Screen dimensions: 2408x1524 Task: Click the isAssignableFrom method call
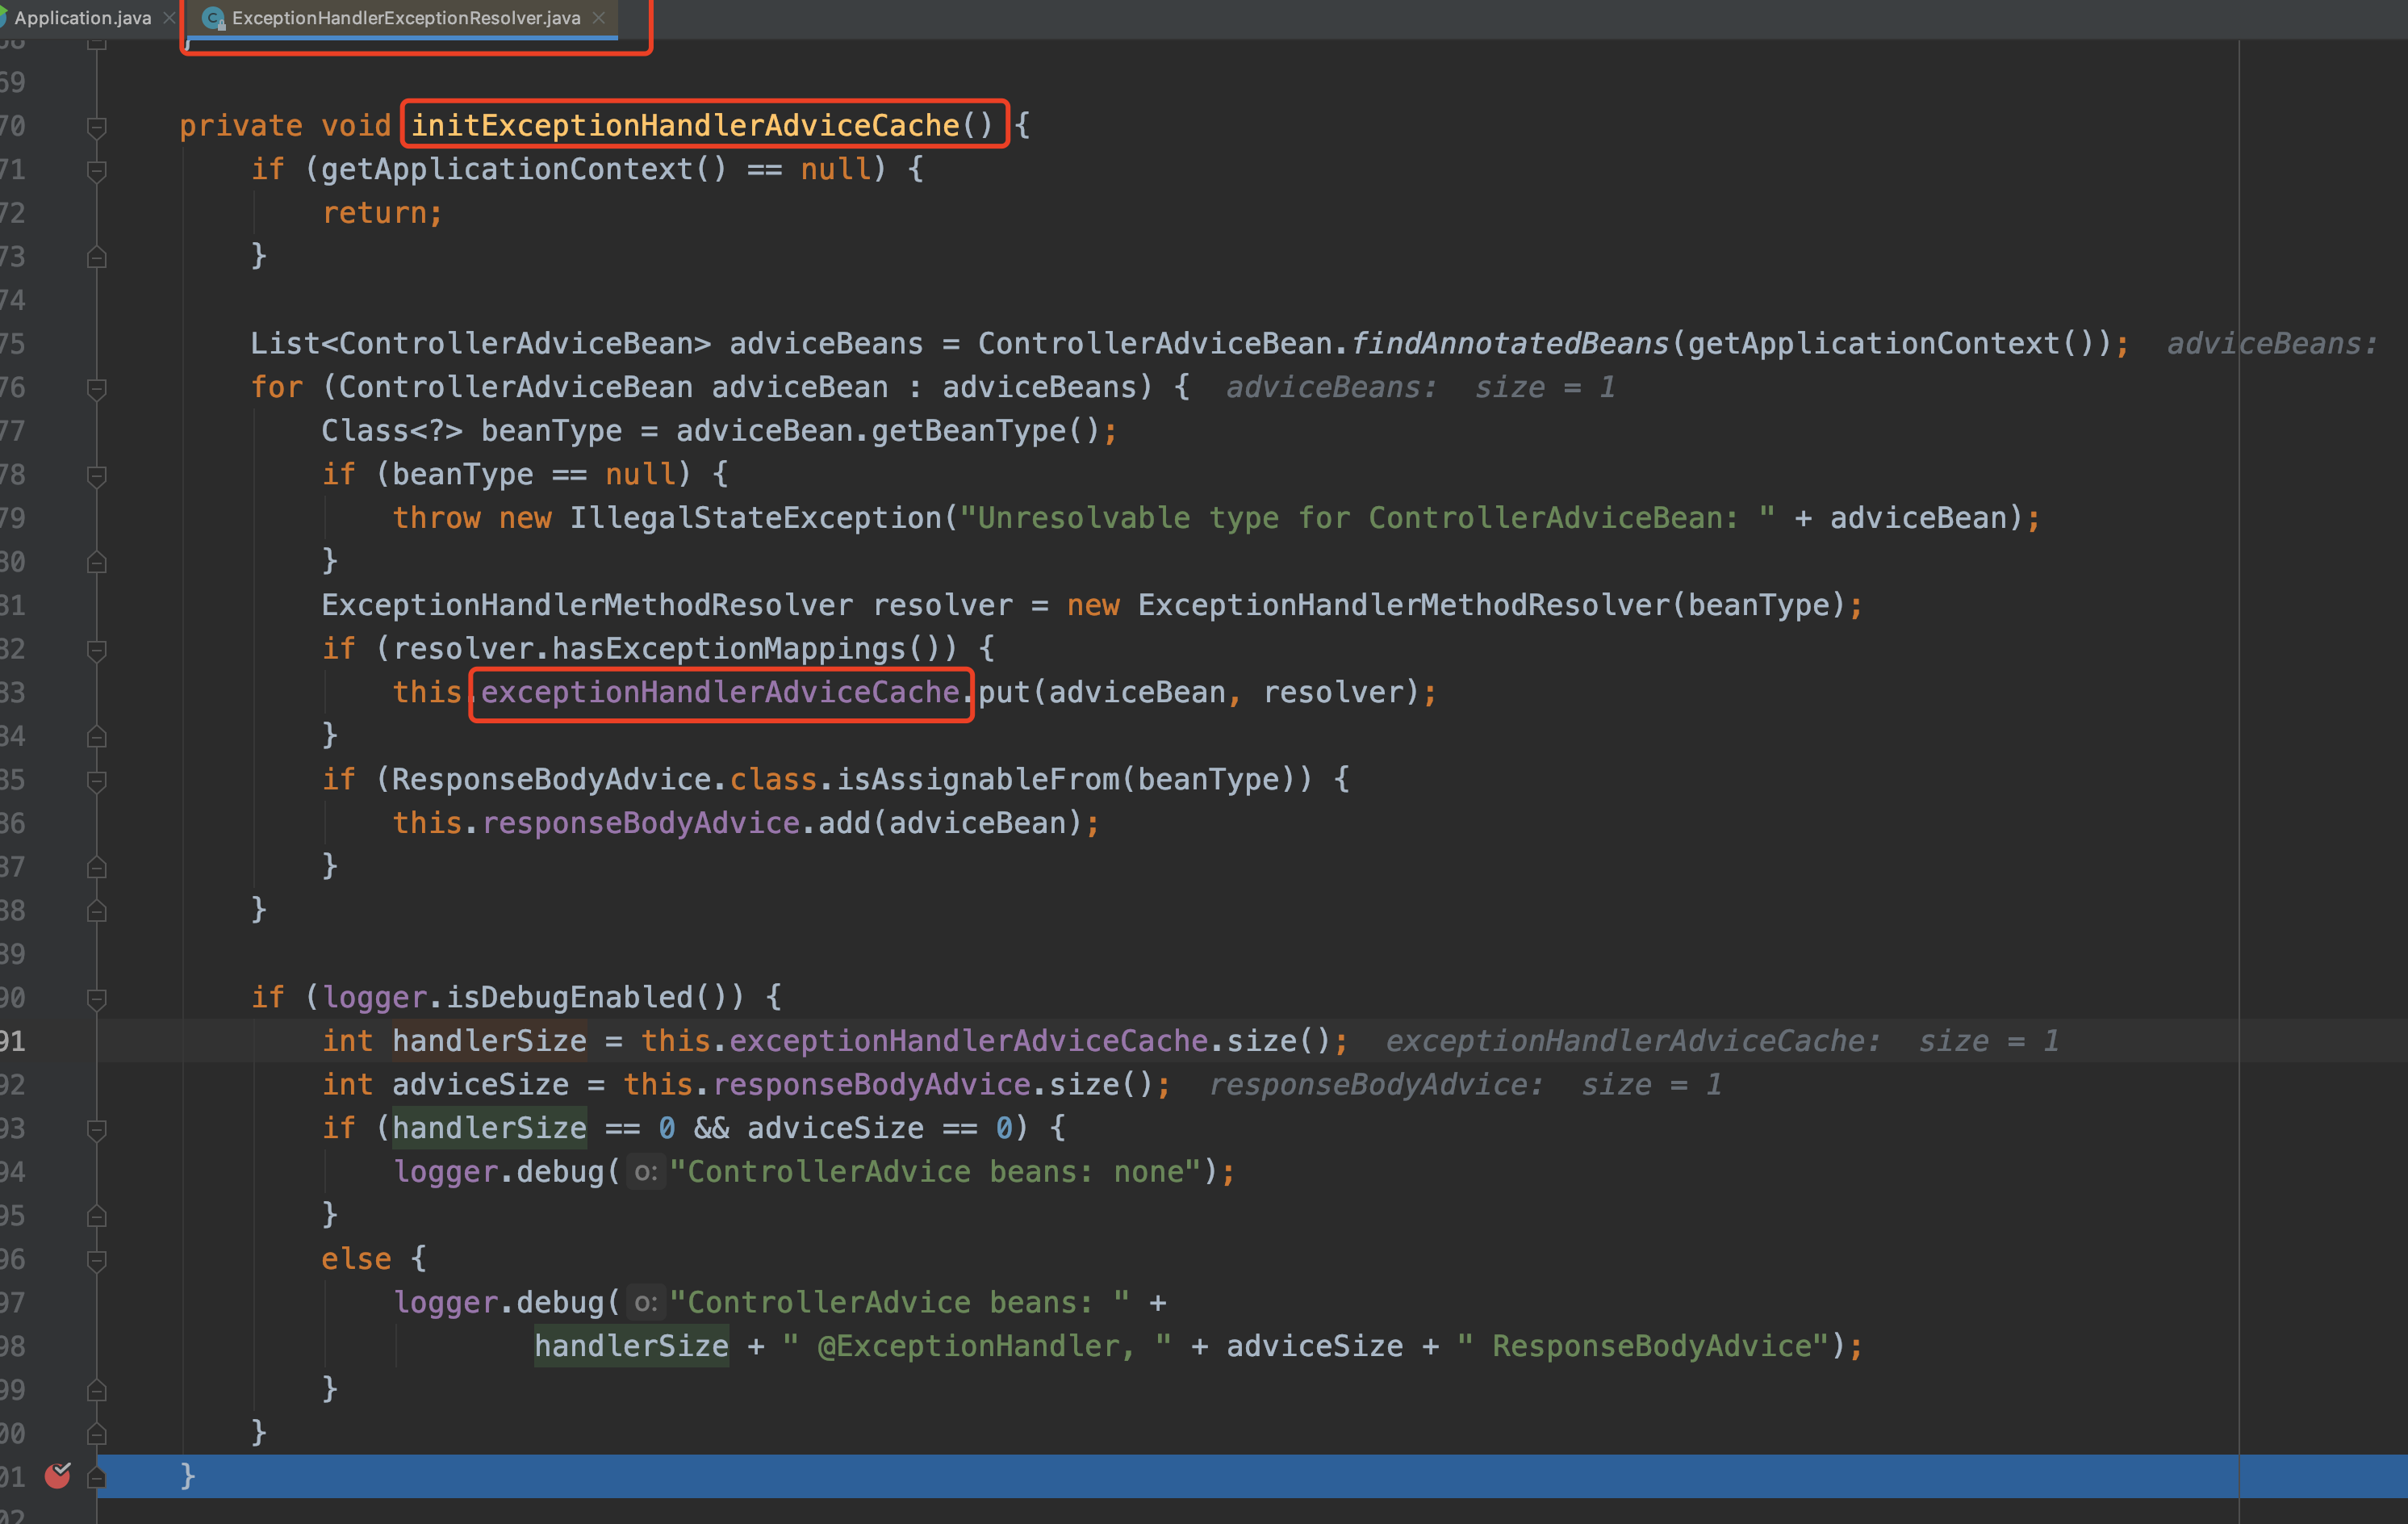click(979, 779)
